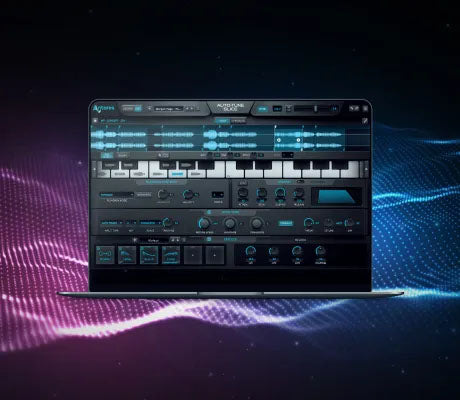Viewport: 460px width, 400px height.
Task: Click the Antares logo
Action: pos(103,109)
